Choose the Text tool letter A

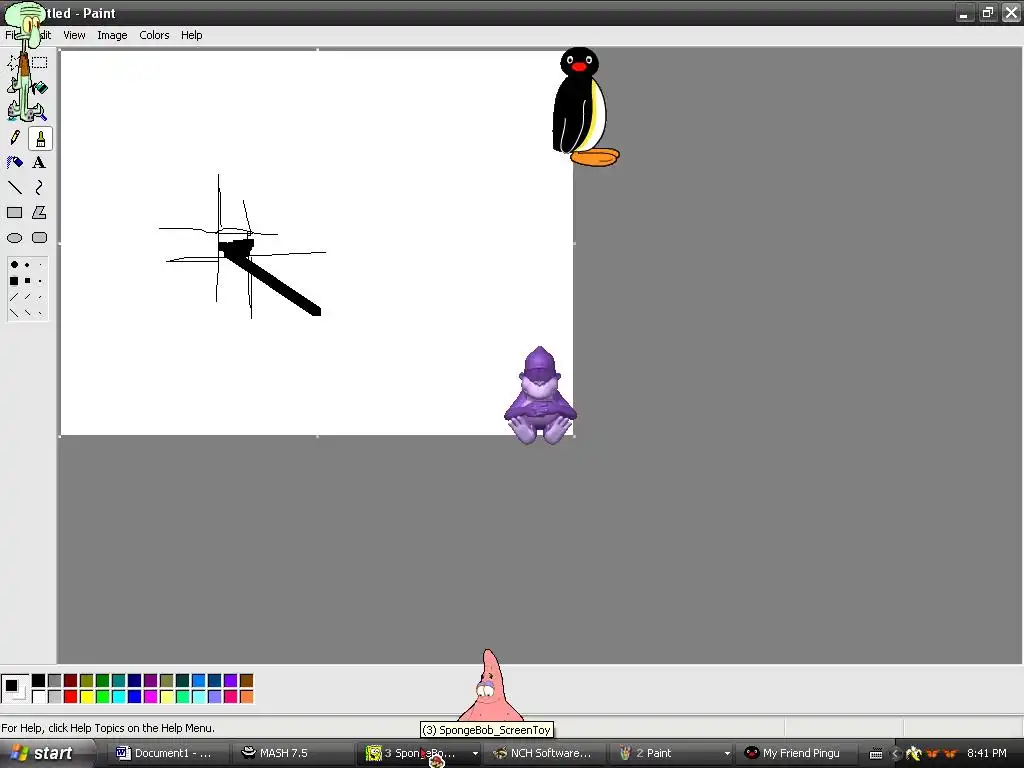[x=40, y=163]
